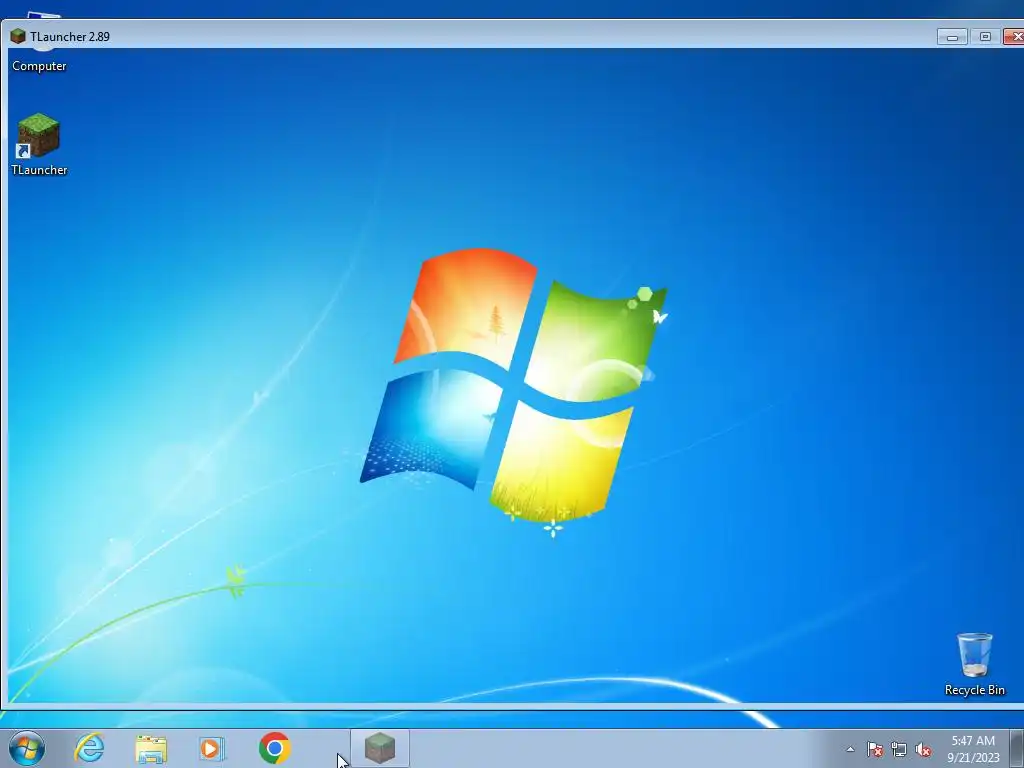The height and width of the screenshot is (768, 1024).
Task: Show hidden system tray icons
Action: click(x=850, y=749)
